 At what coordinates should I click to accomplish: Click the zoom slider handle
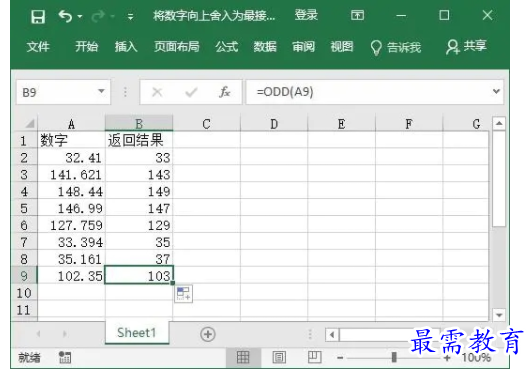[394, 357]
